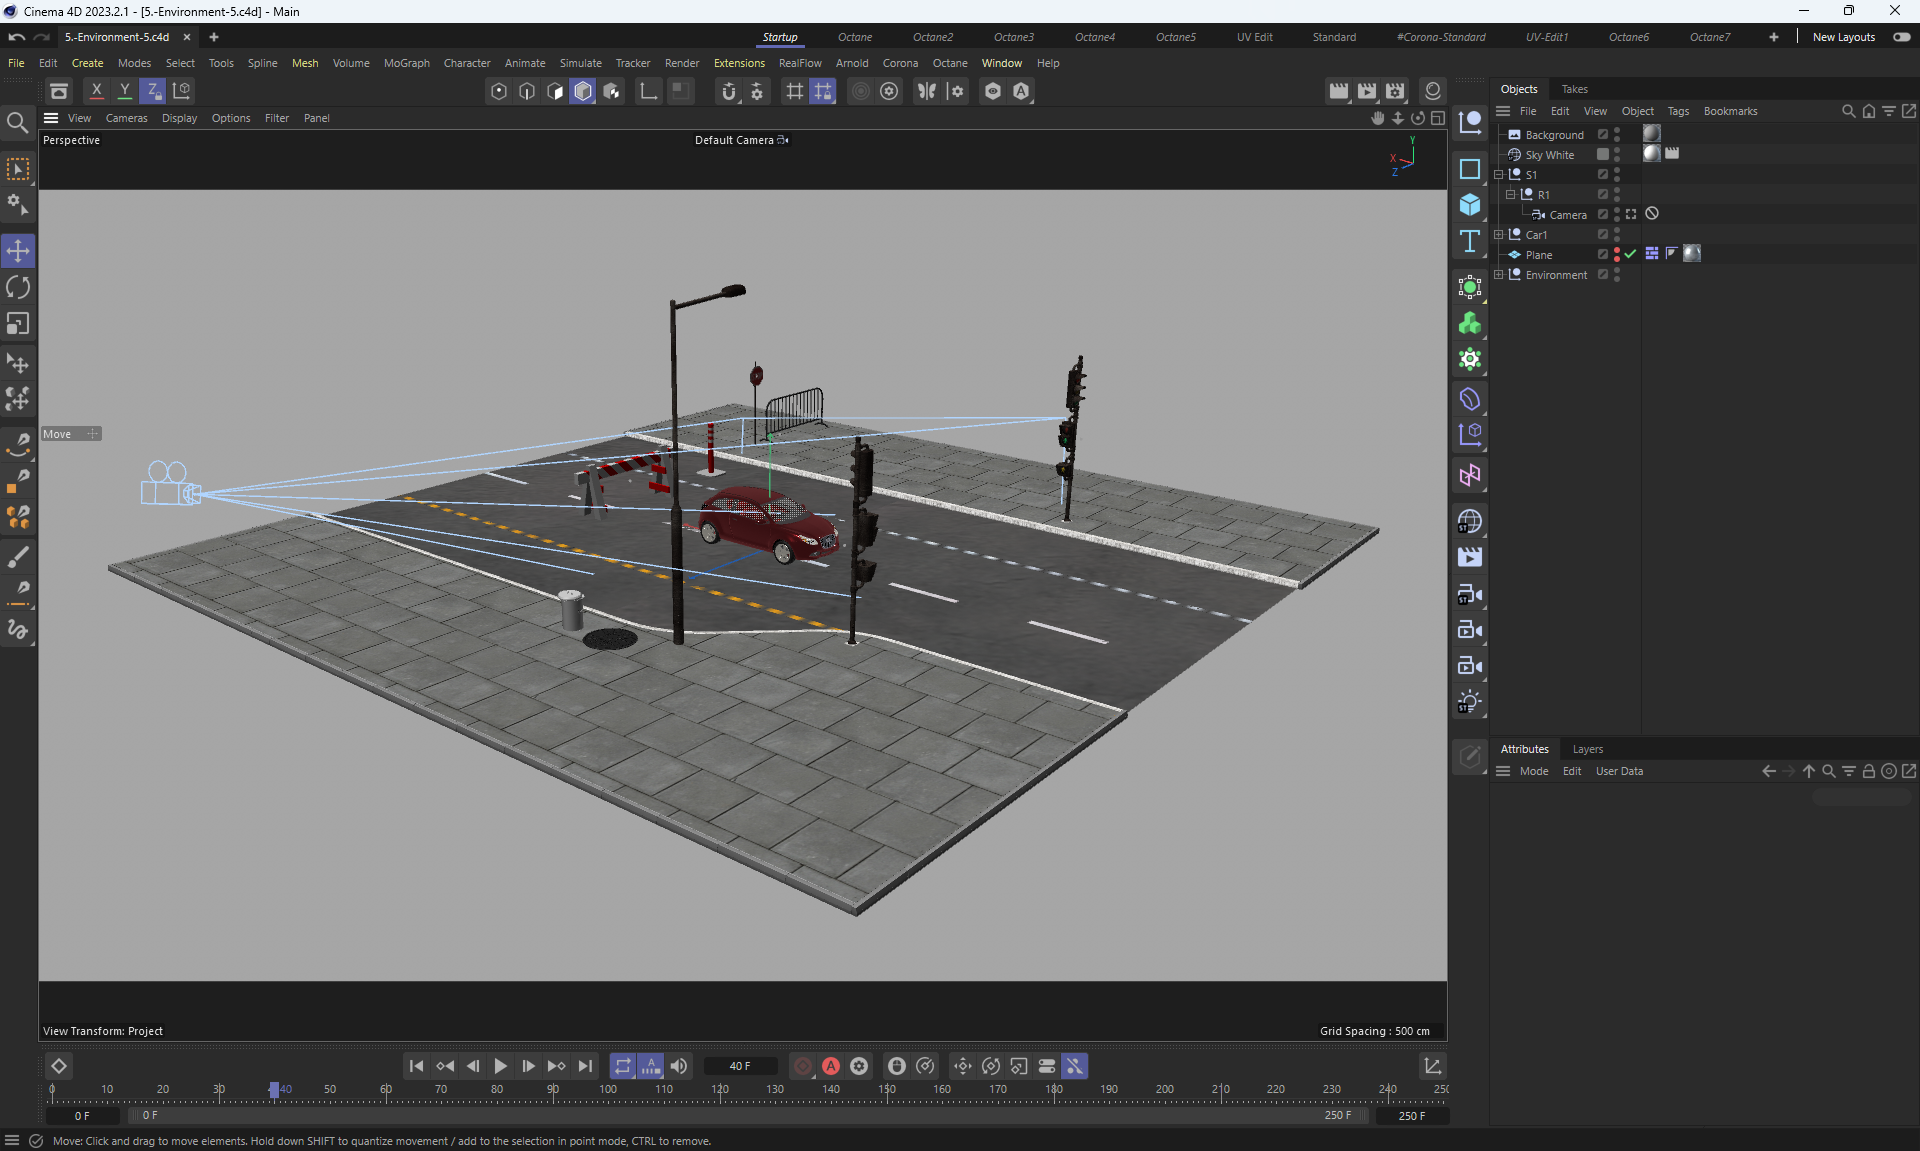Open the Attributes Mode menu
This screenshot has width=1920, height=1151.
pyautogui.click(x=1533, y=771)
